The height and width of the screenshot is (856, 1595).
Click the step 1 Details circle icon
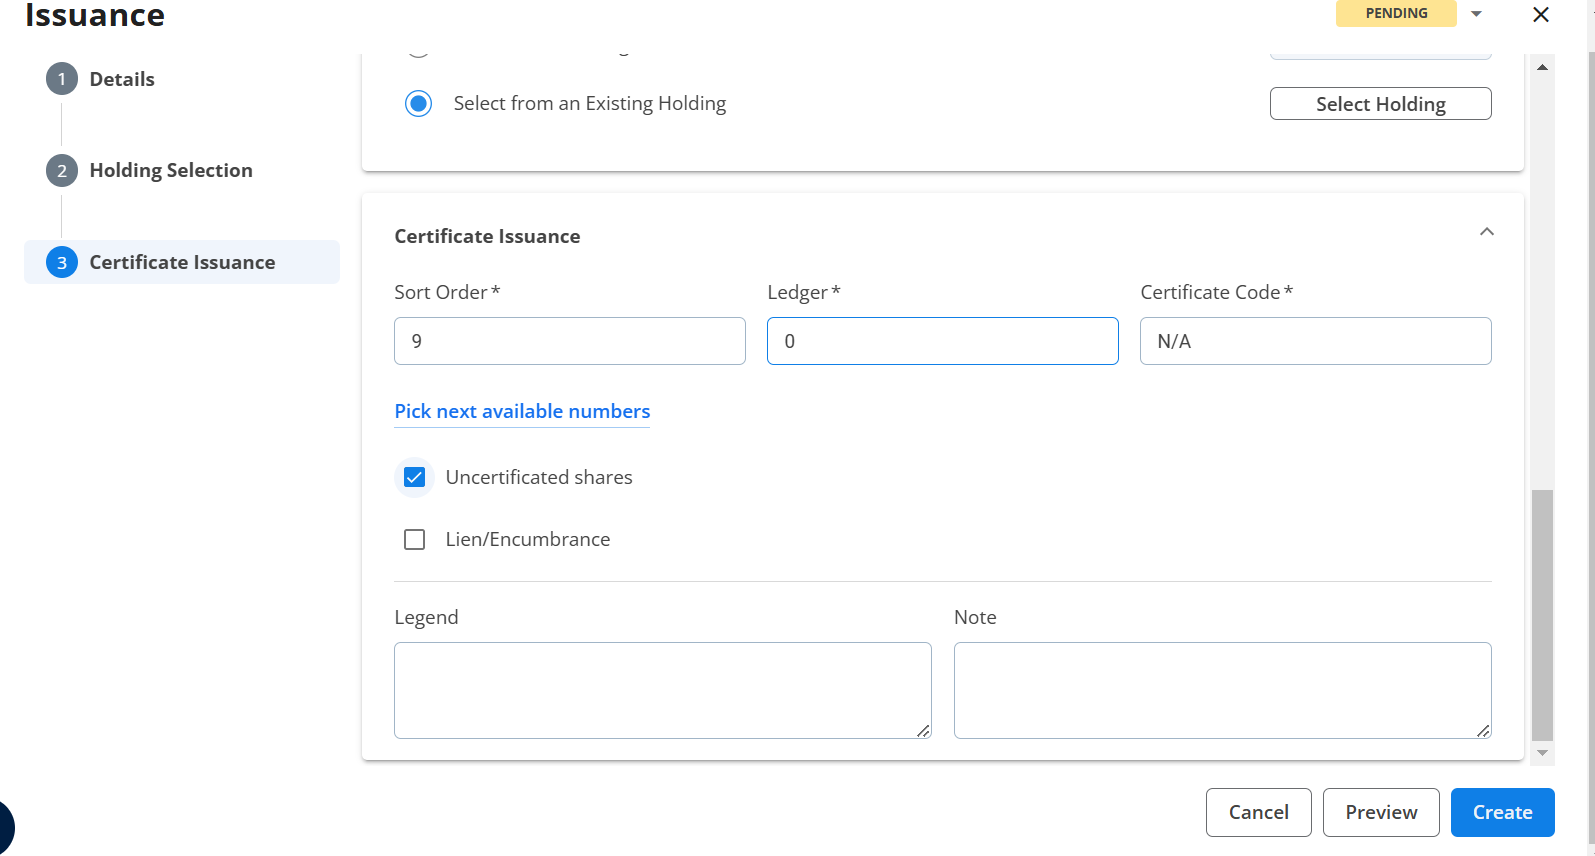62,79
